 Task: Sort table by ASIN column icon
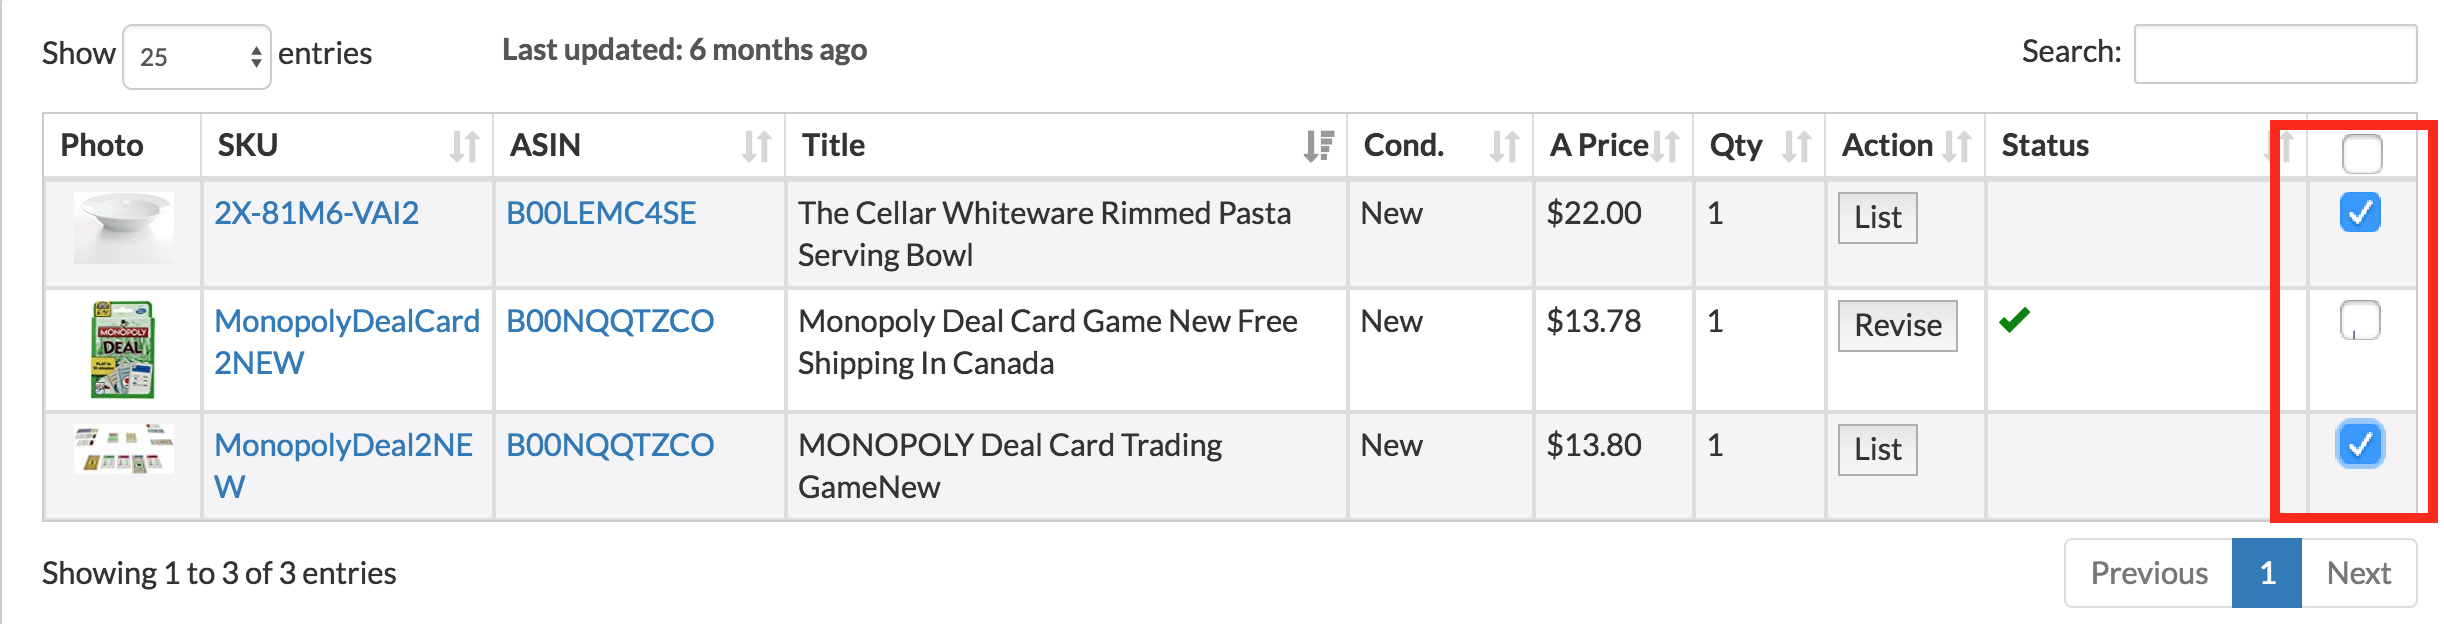tap(756, 147)
